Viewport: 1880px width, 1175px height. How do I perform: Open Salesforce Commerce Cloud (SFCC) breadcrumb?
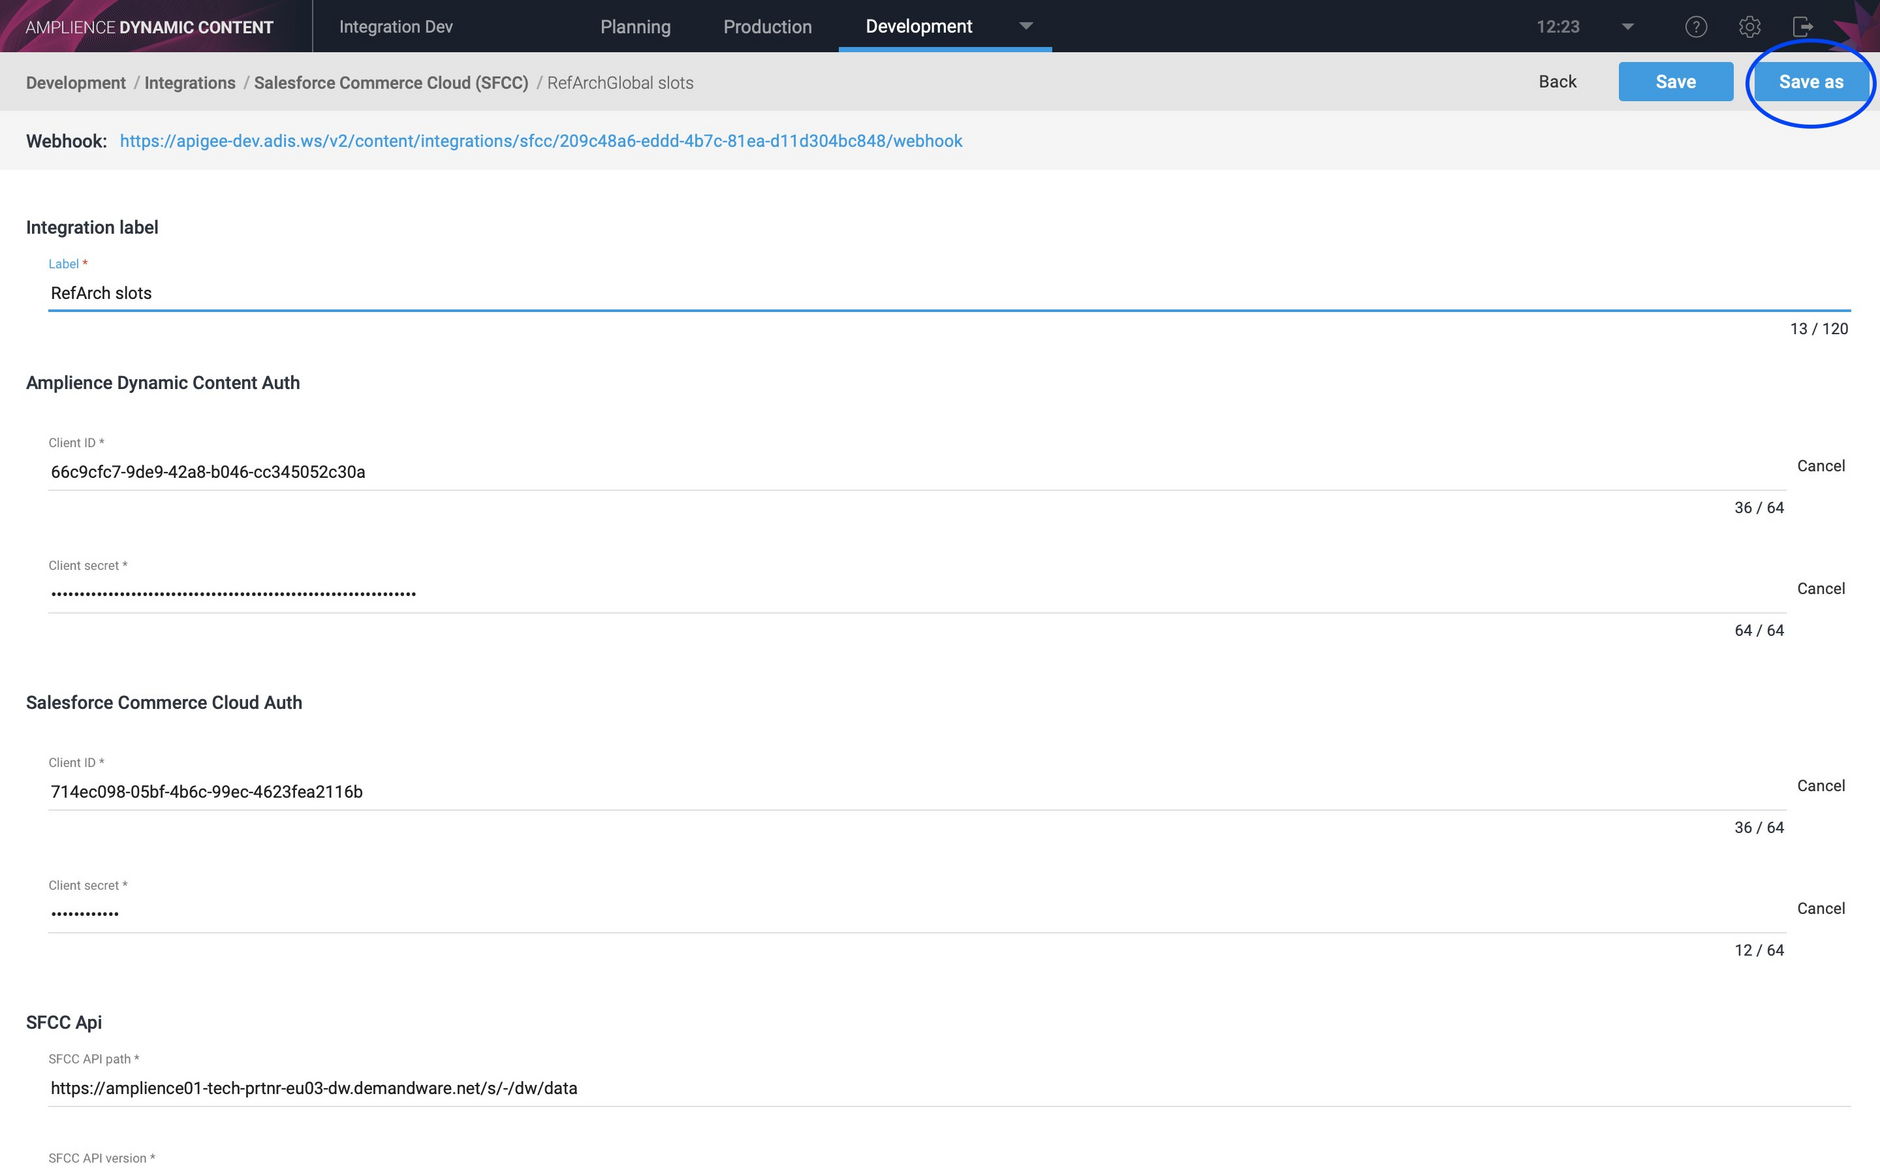391,83
